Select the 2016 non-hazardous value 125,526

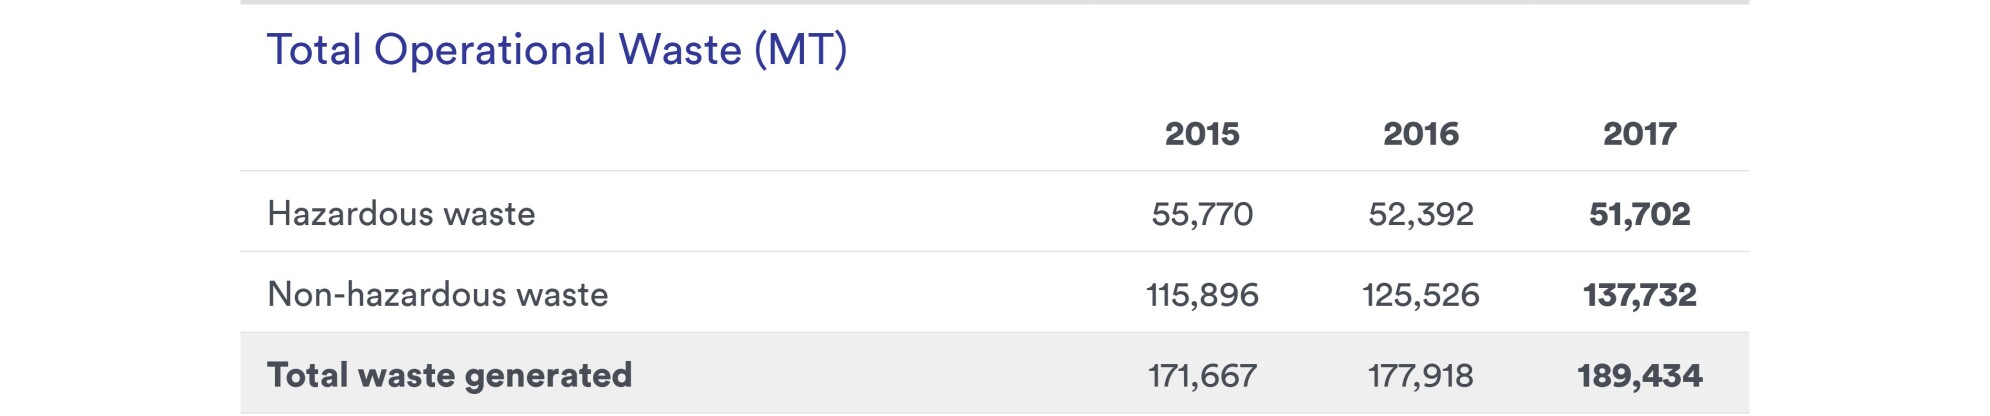[x=1421, y=295]
